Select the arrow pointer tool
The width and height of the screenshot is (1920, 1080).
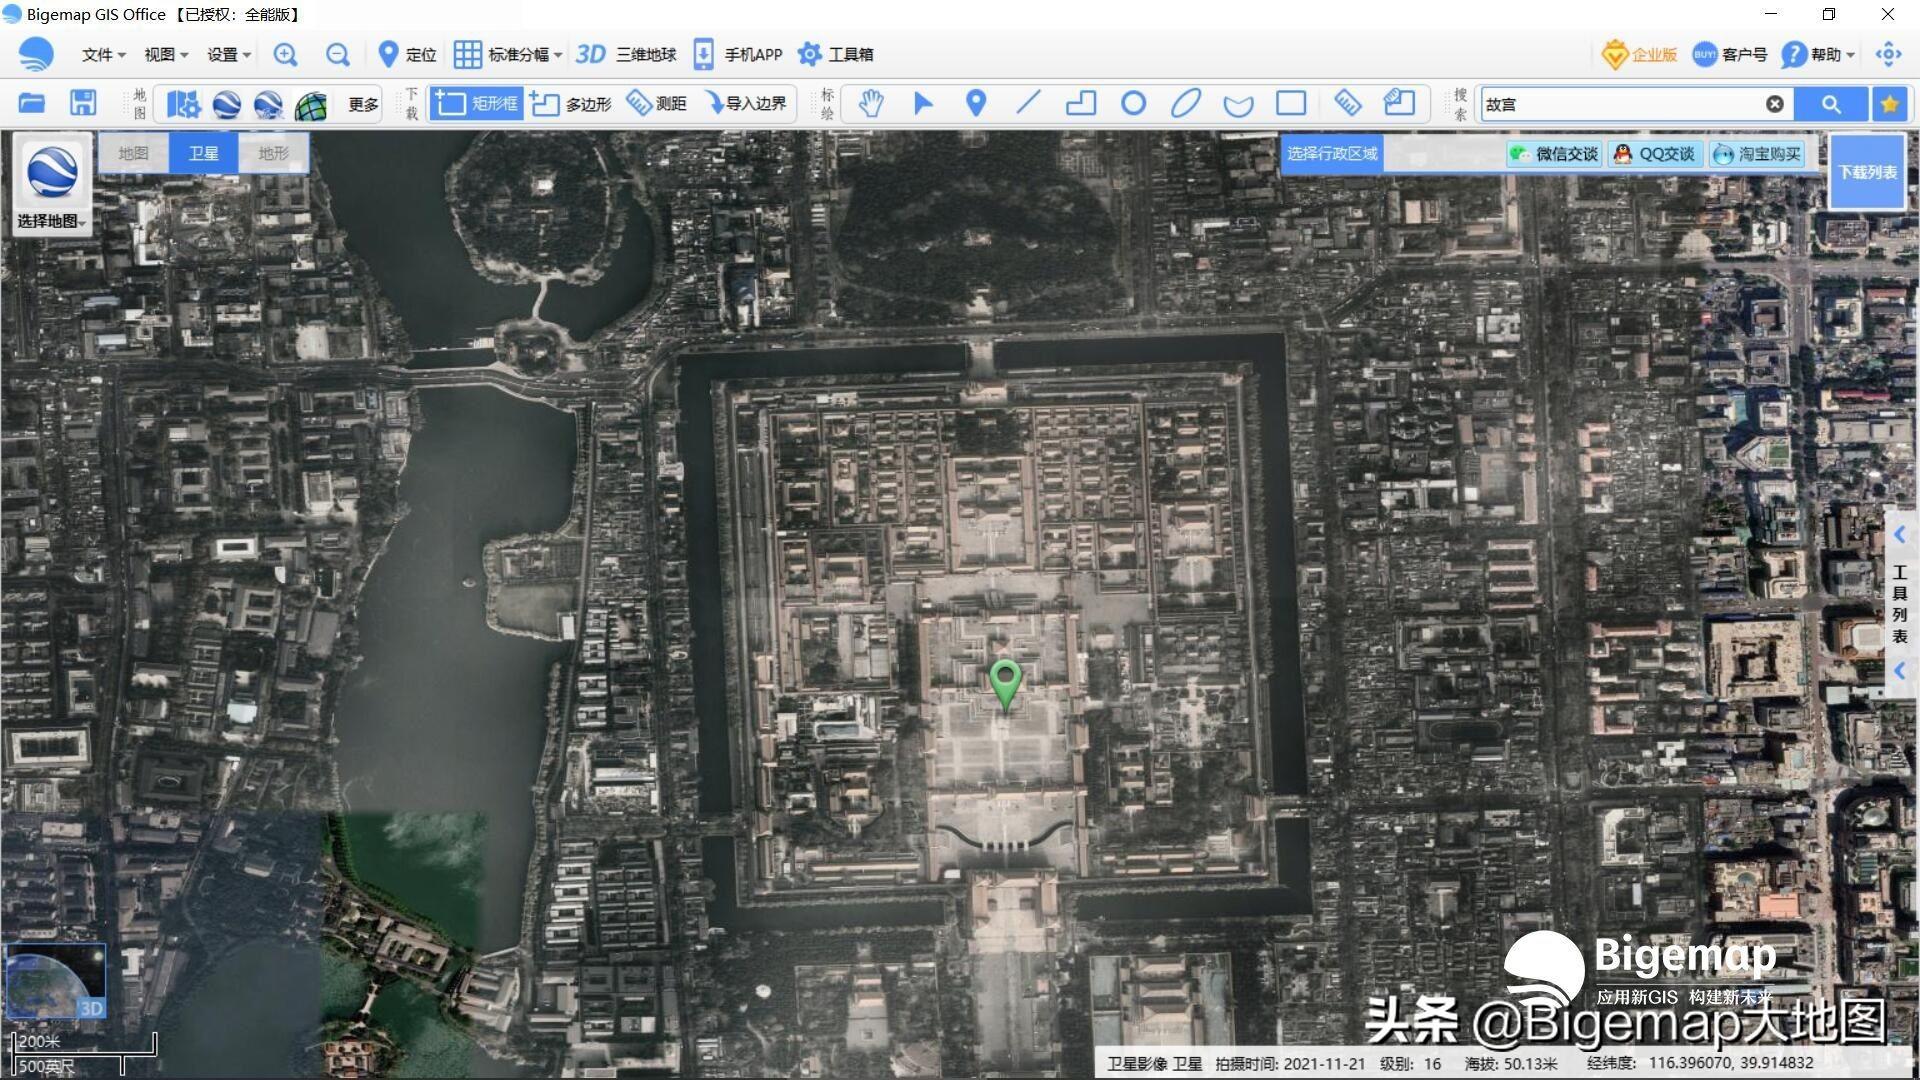(923, 103)
